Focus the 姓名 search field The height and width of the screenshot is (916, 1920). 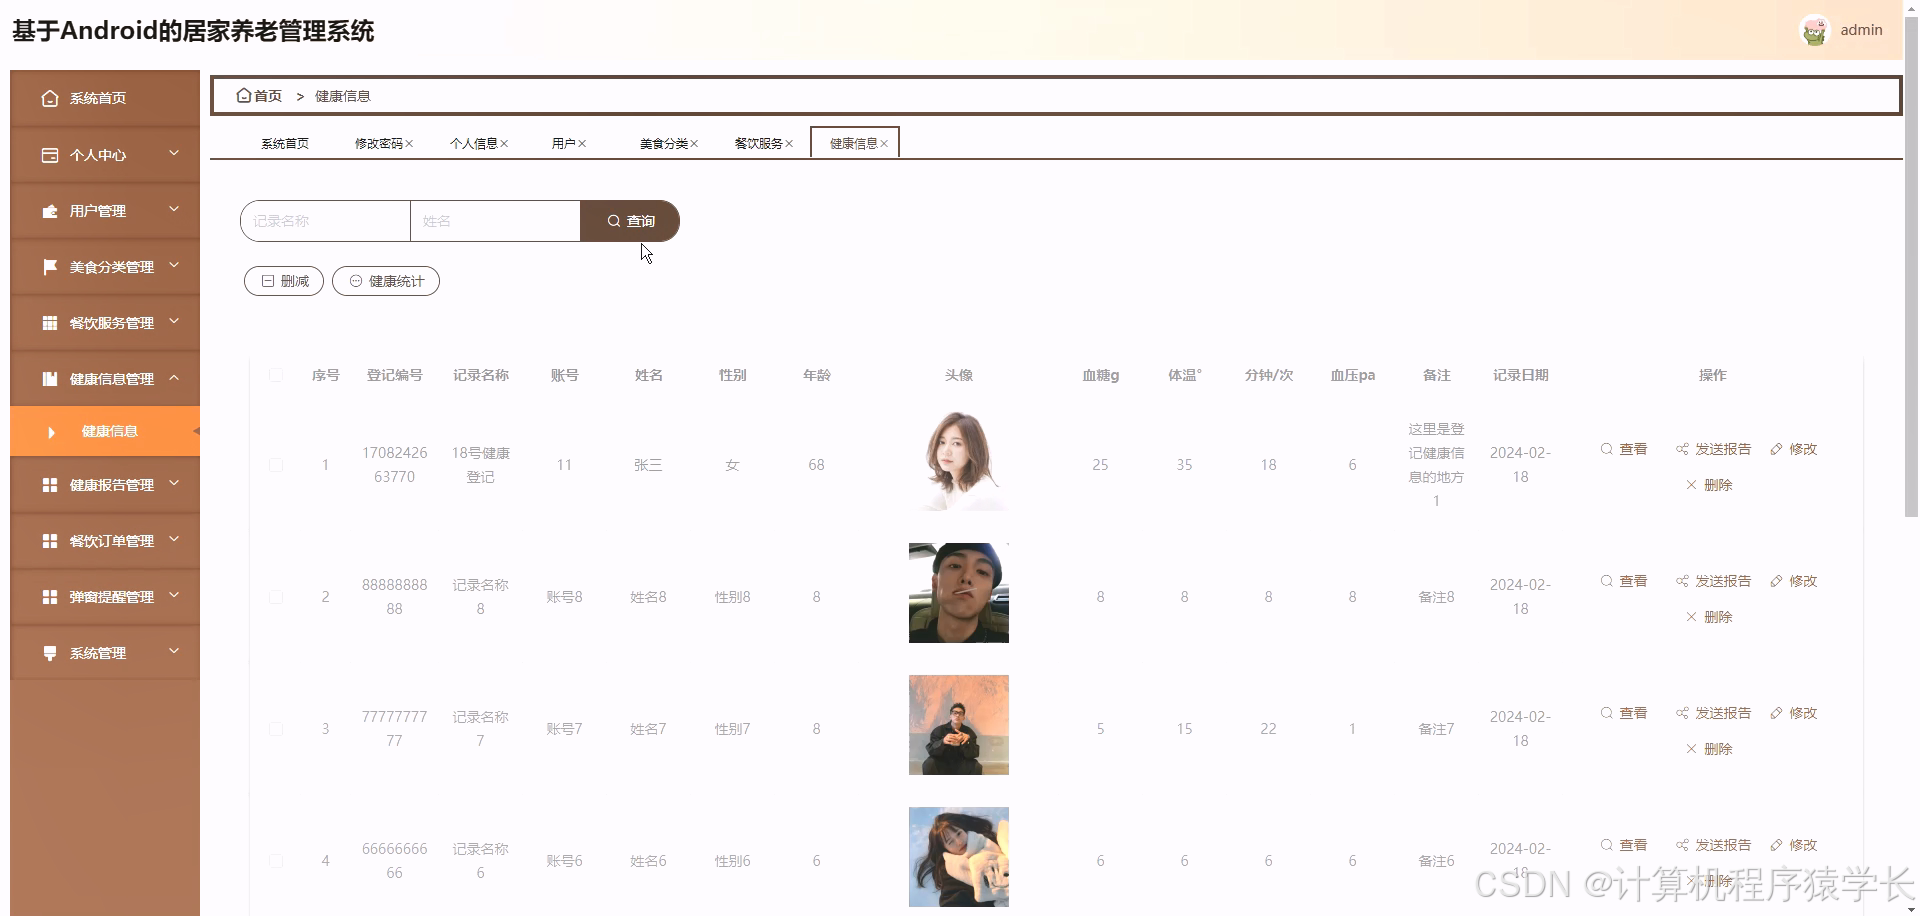tap(495, 221)
